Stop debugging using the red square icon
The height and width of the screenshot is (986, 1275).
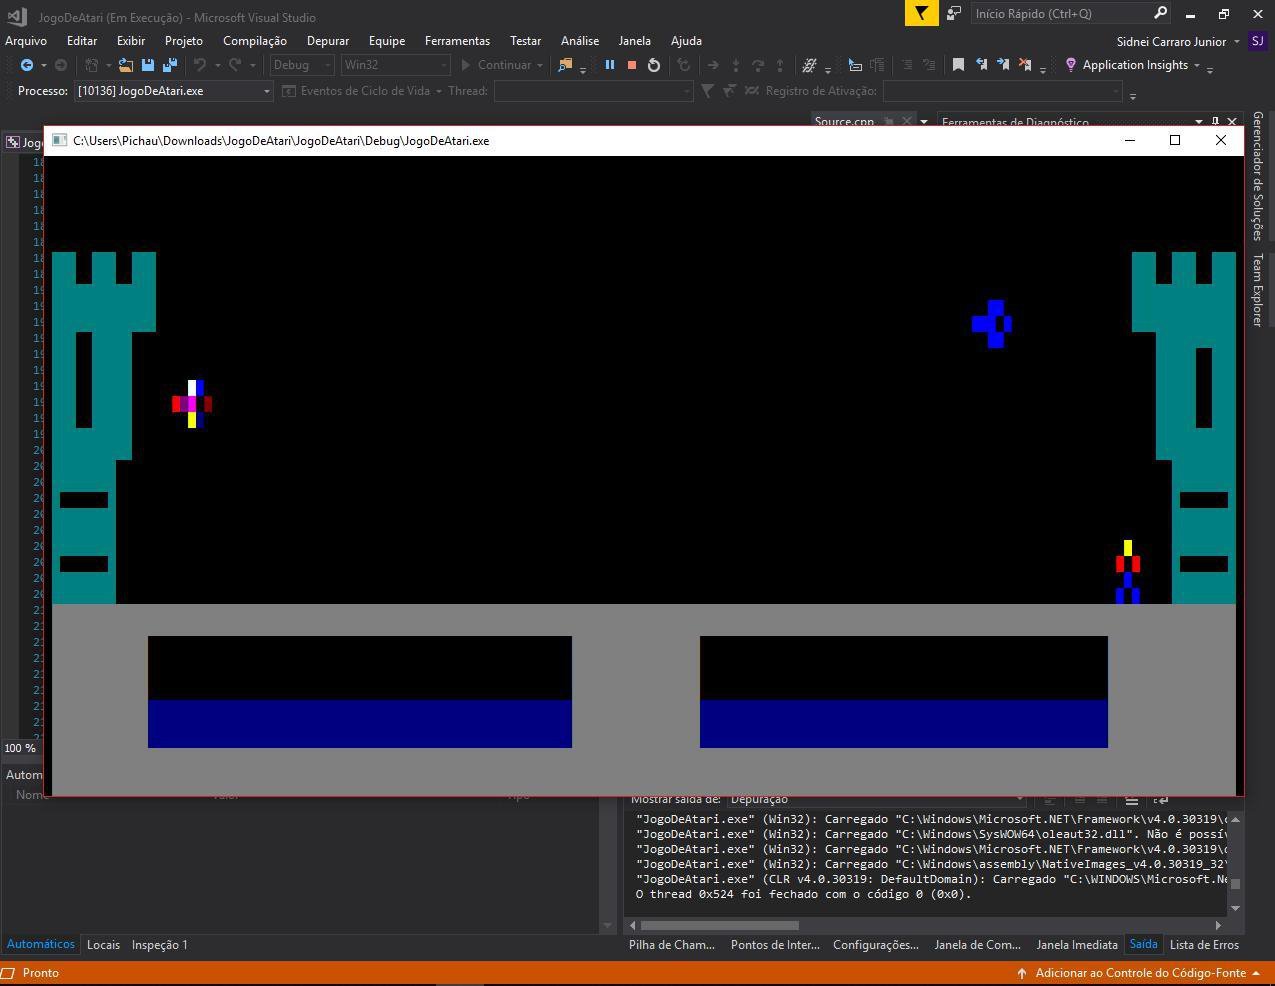pyautogui.click(x=631, y=64)
